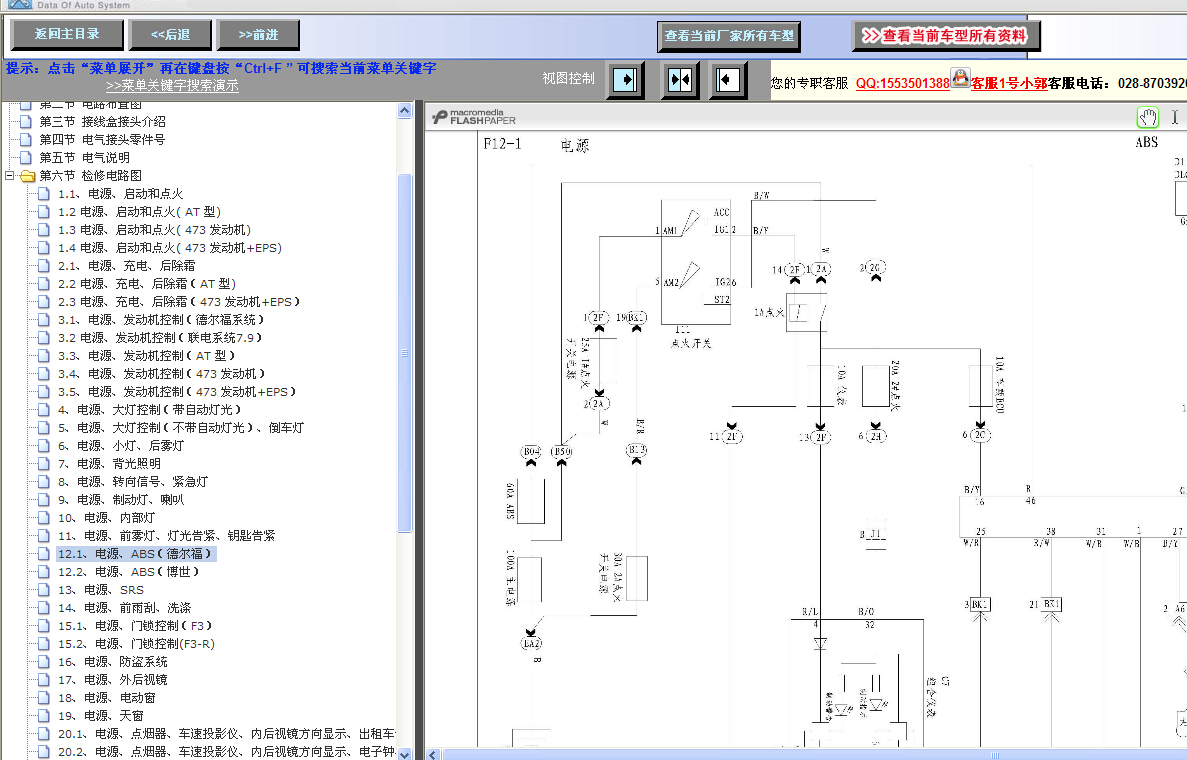
Task: Select 4、电源、大灯控制(带自动灯光)
Action: 149,410
